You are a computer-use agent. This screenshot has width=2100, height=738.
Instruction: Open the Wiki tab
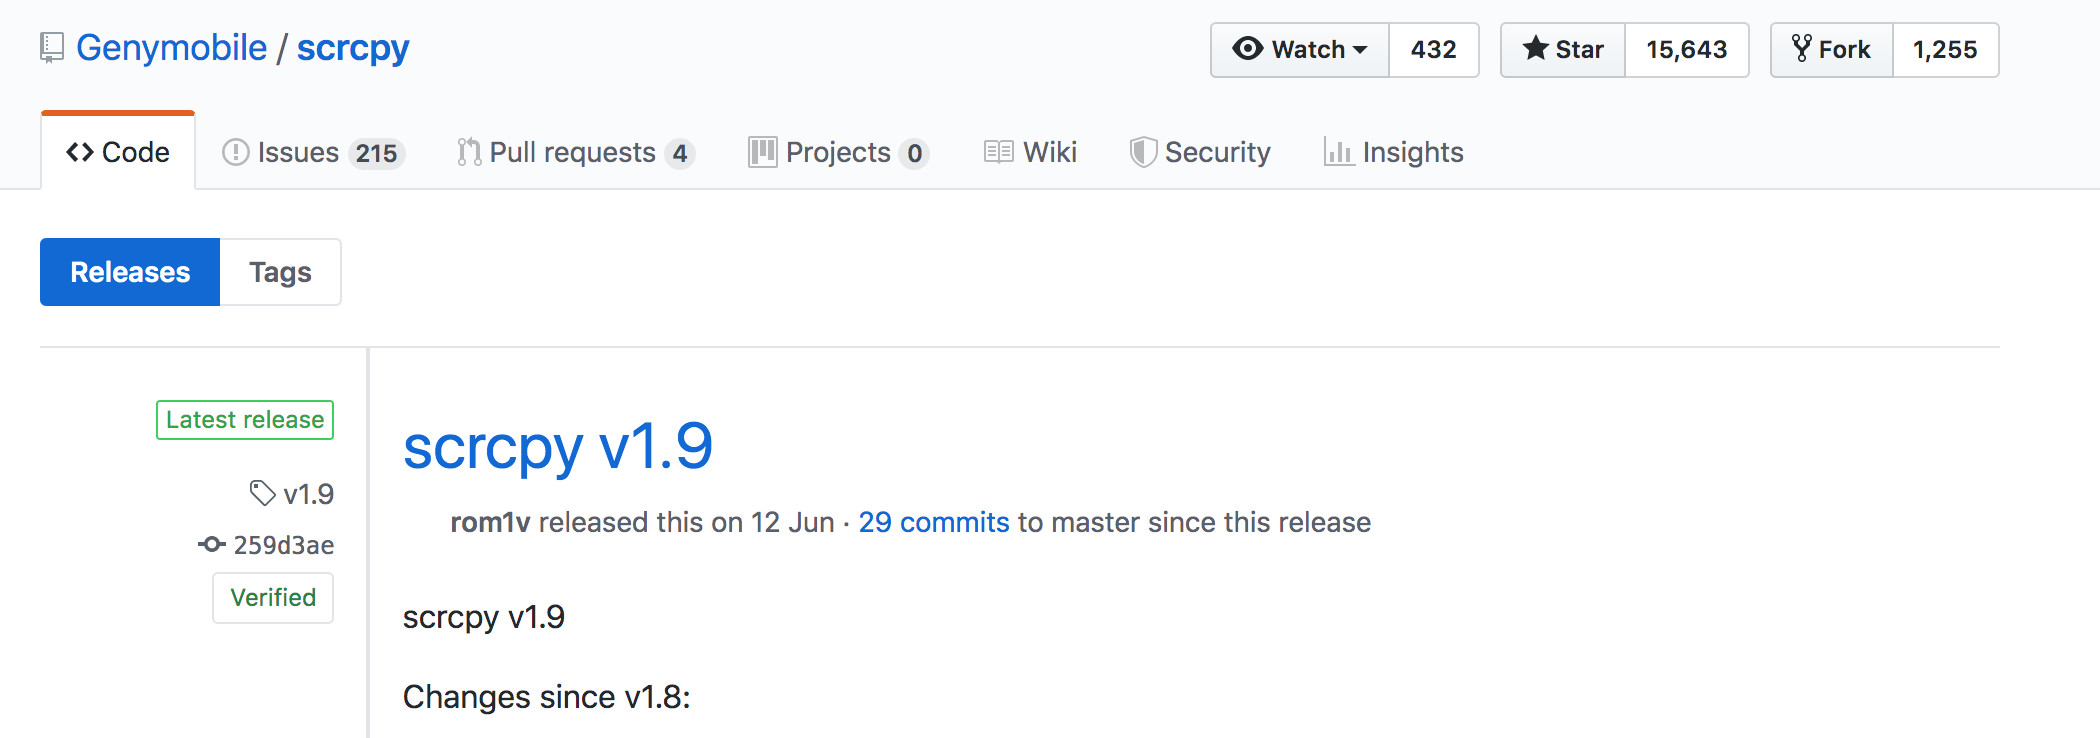(1030, 152)
